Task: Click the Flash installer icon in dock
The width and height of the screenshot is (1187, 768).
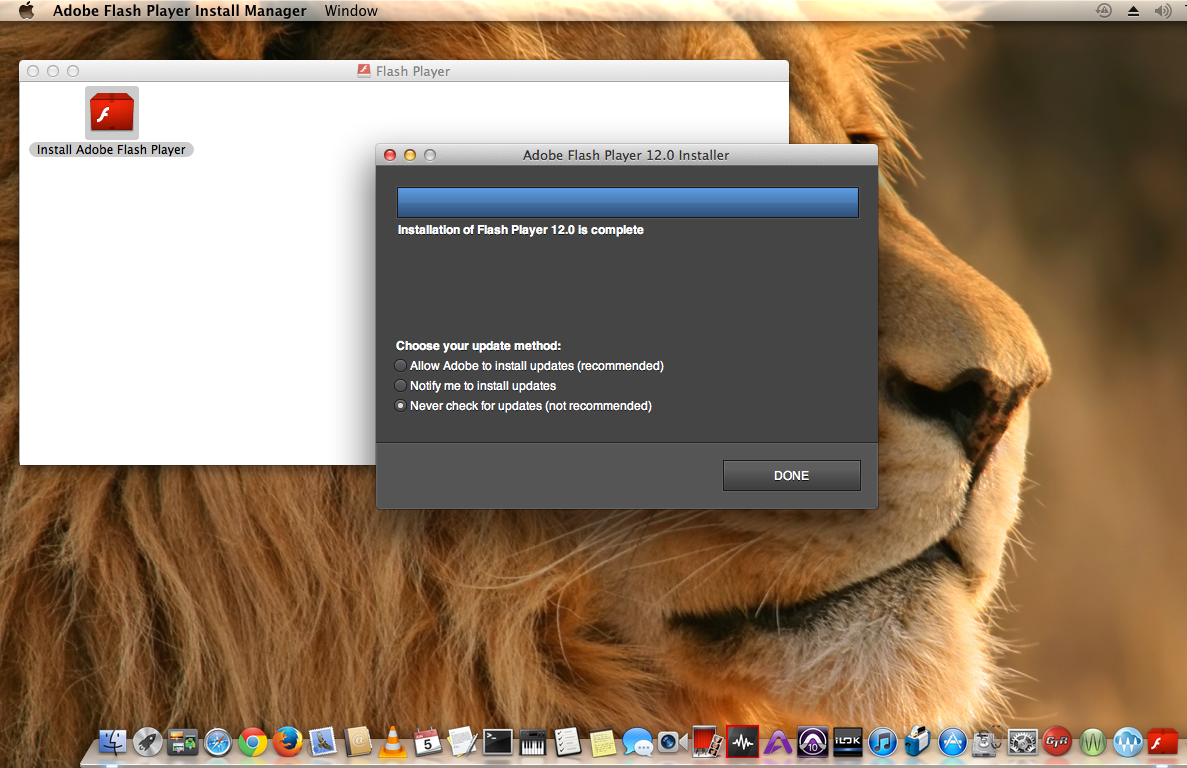Action: pyautogui.click(x=1162, y=742)
